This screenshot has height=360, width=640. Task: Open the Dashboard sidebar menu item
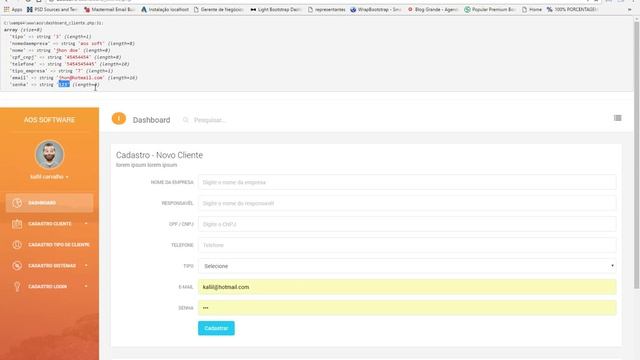[x=49, y=203]
